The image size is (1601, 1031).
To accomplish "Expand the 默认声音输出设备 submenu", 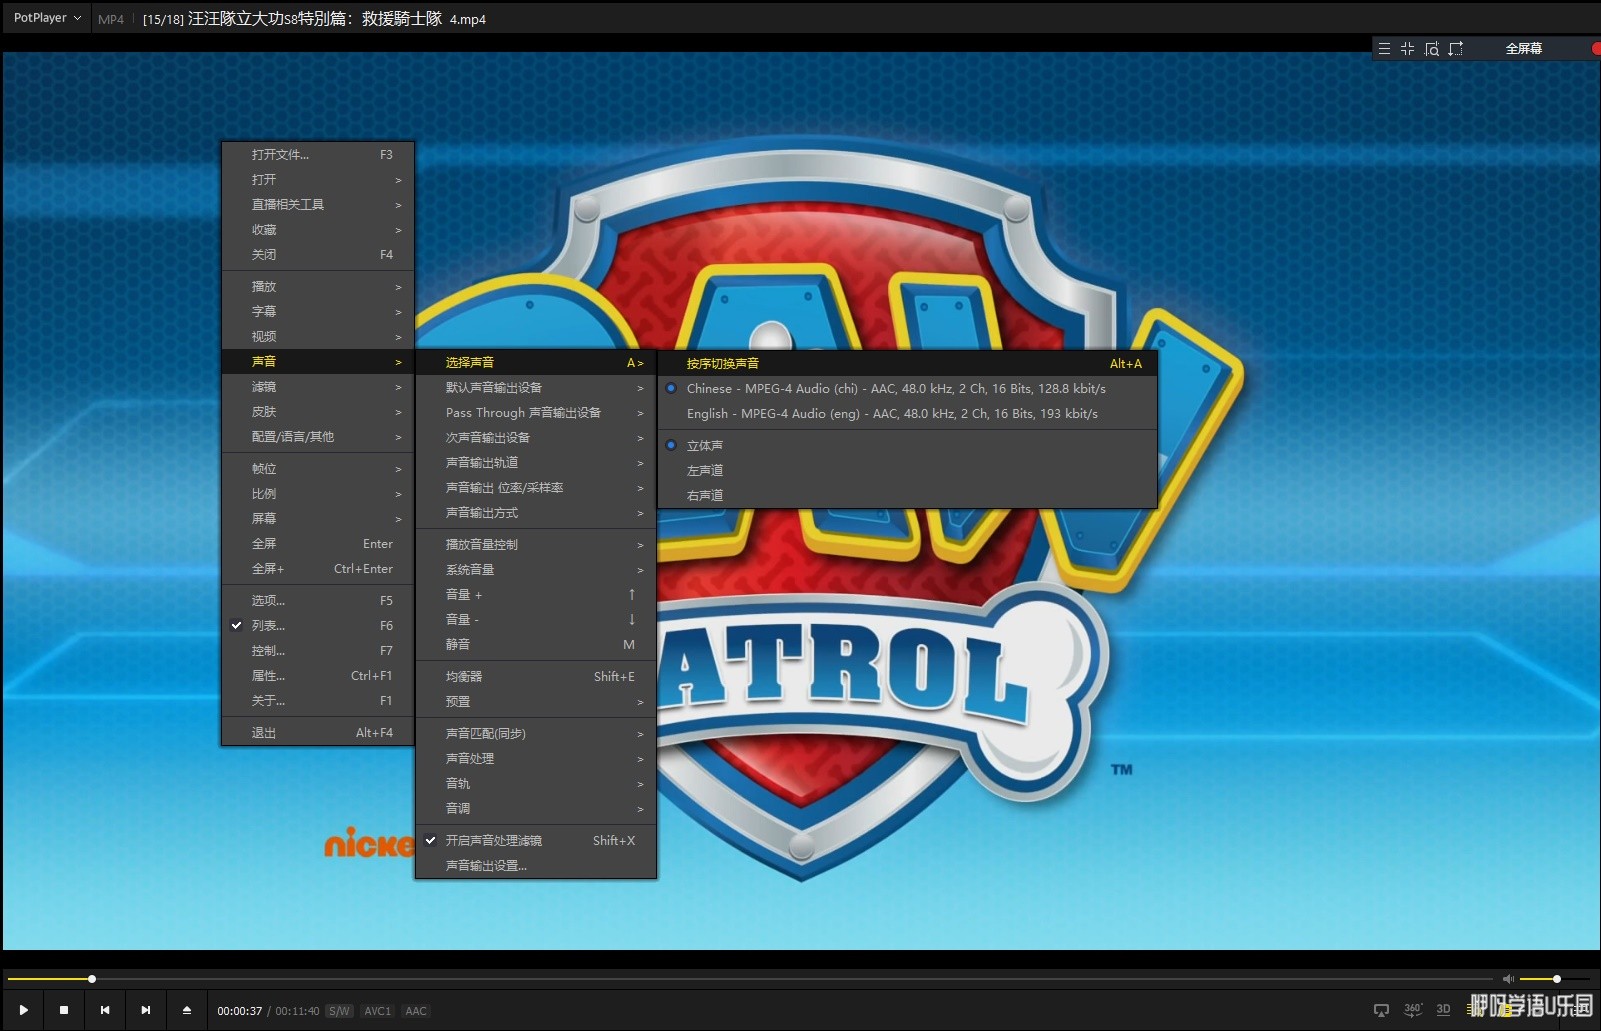I will [536, 387].
